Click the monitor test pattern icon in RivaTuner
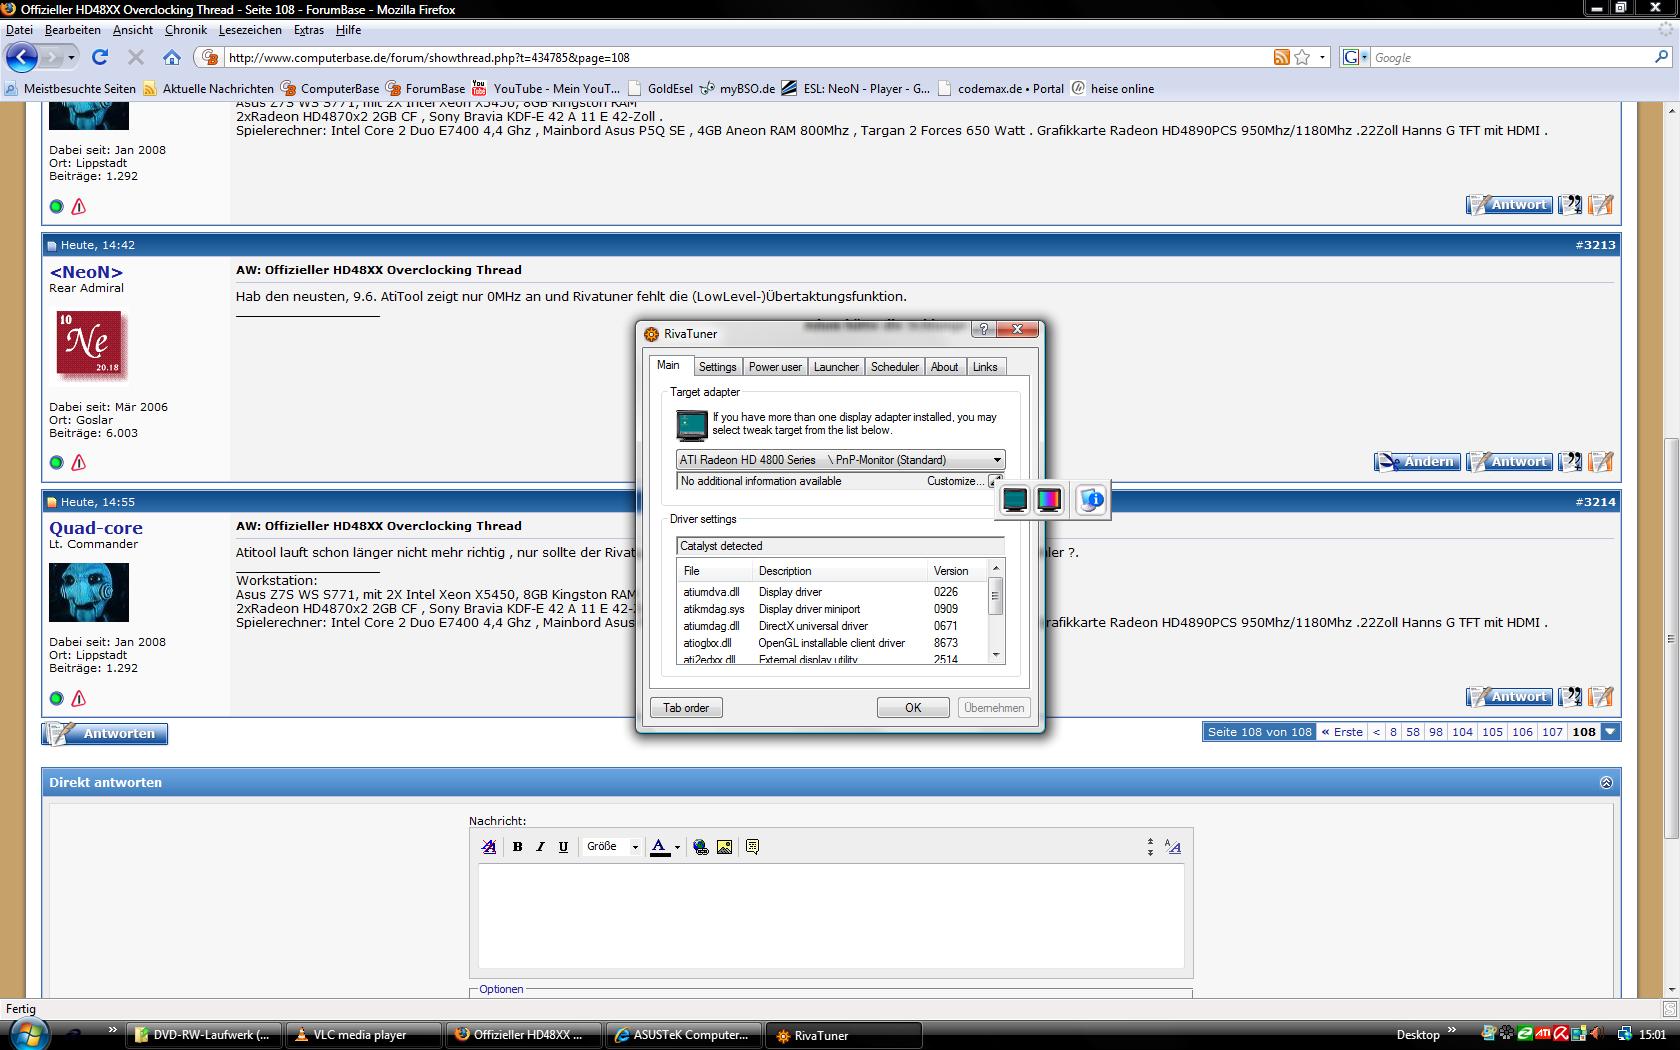The height and width of the screenshot is (1050, 1680). coord(1049,499)
